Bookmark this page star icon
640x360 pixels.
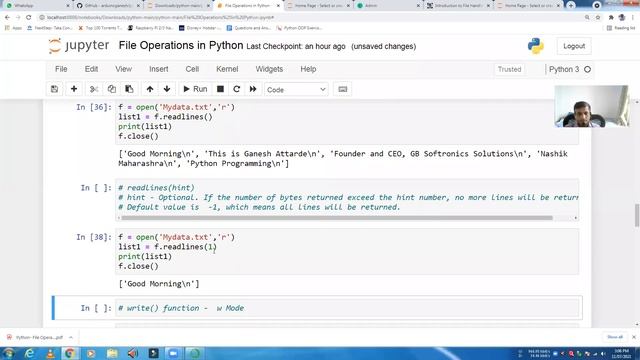coord(598,18)
